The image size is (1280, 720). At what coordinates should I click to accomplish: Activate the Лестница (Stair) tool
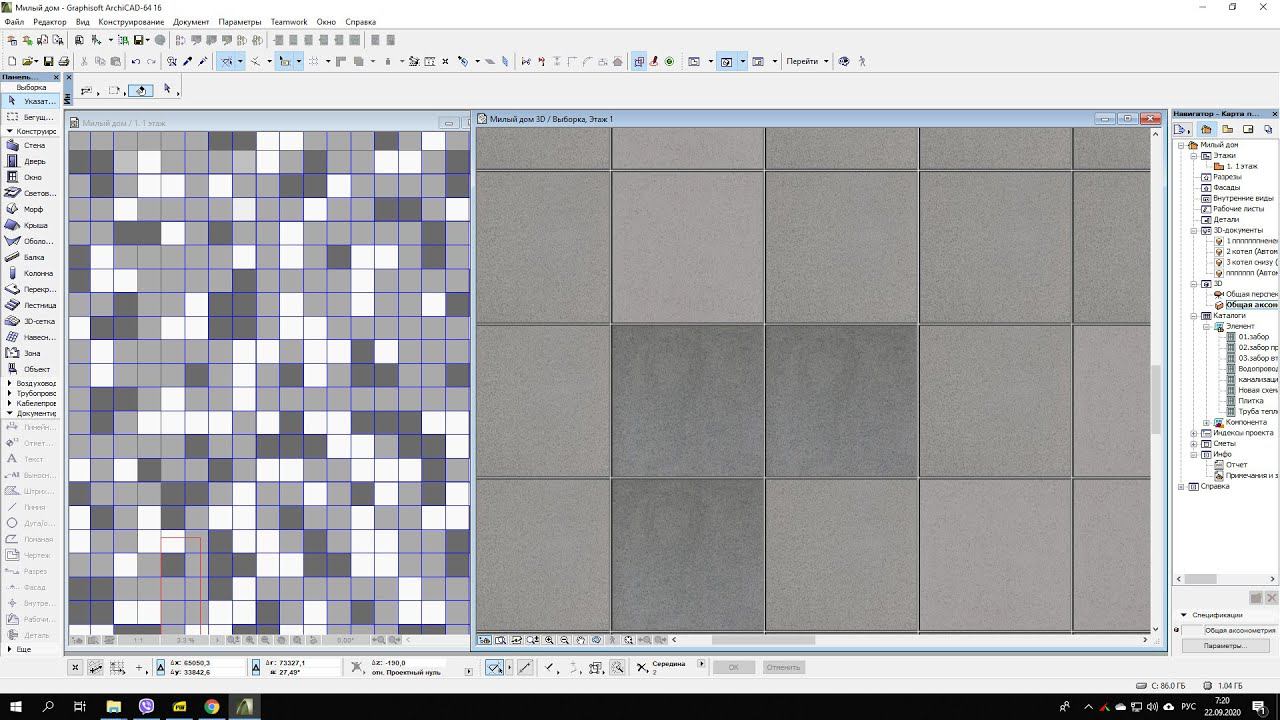click(38, 305)
